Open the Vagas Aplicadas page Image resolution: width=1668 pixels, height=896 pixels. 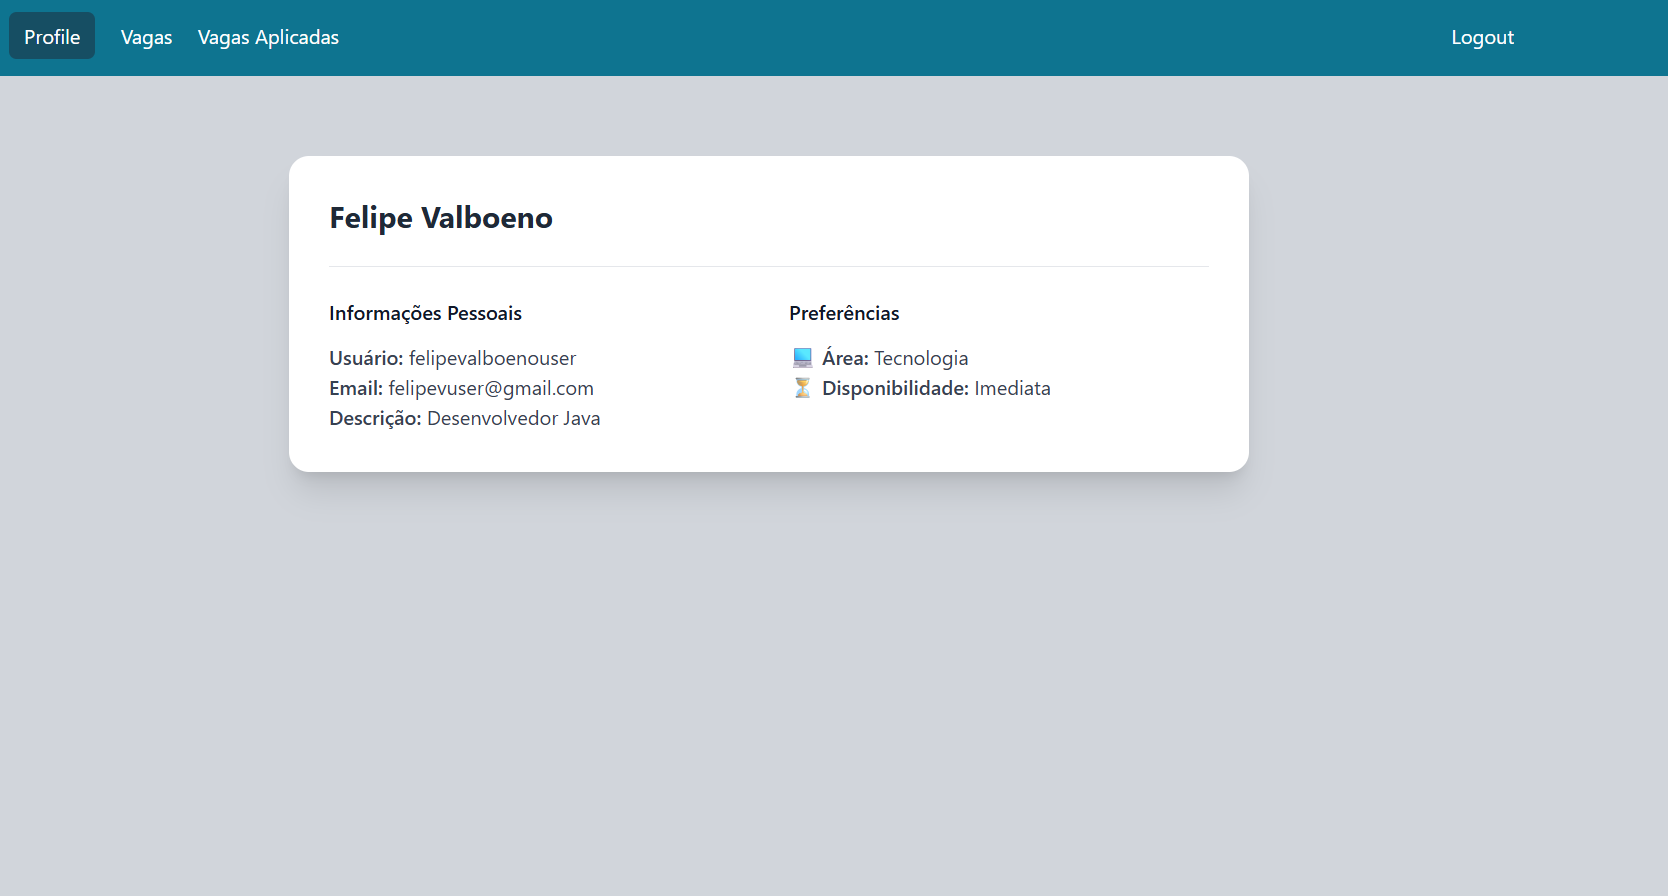tap(268, 37)
